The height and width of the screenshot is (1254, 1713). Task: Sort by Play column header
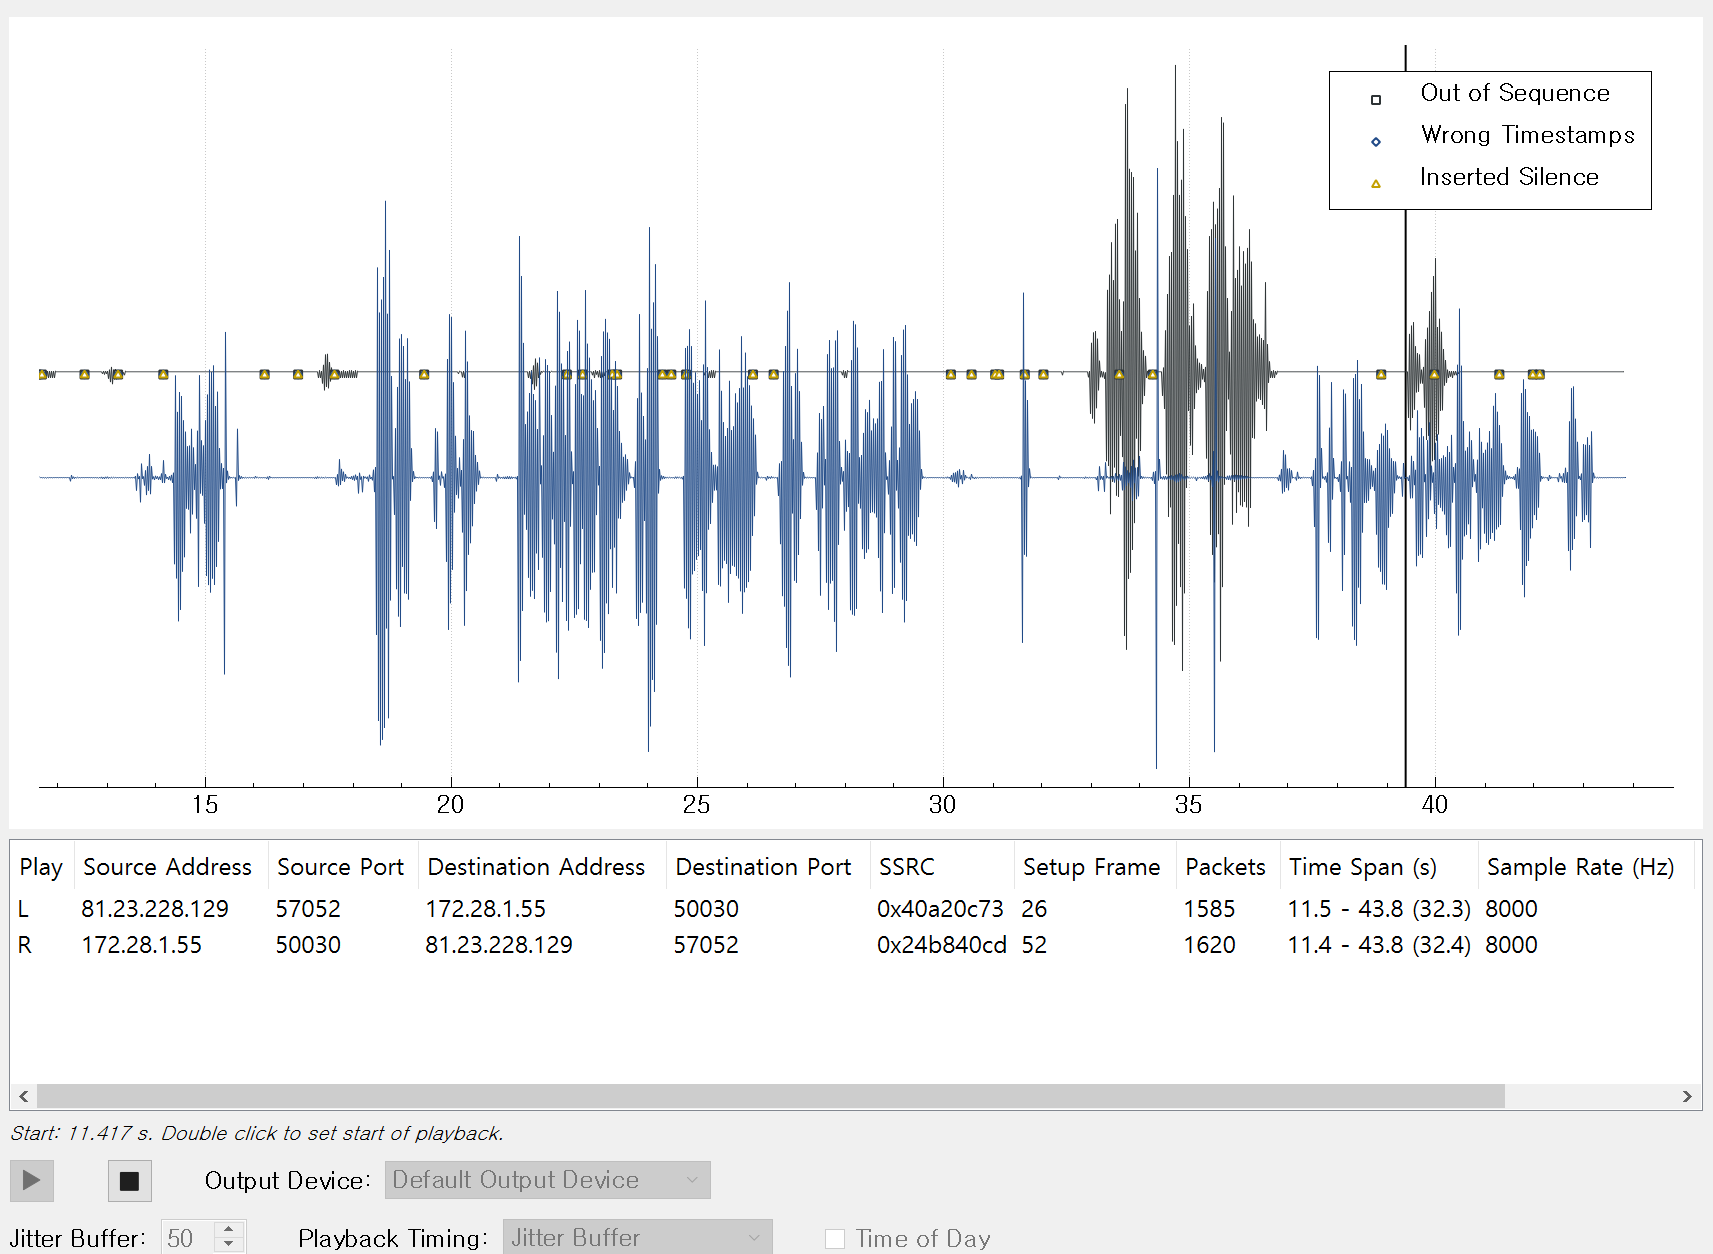coord(41,867)
